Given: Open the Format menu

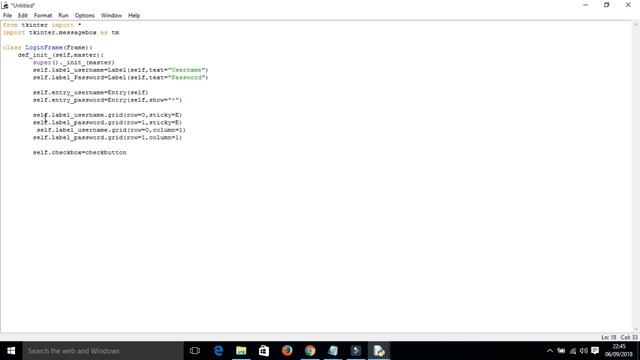Looking at the screenshot, I should pyautogui.click(x=43, y=16).
